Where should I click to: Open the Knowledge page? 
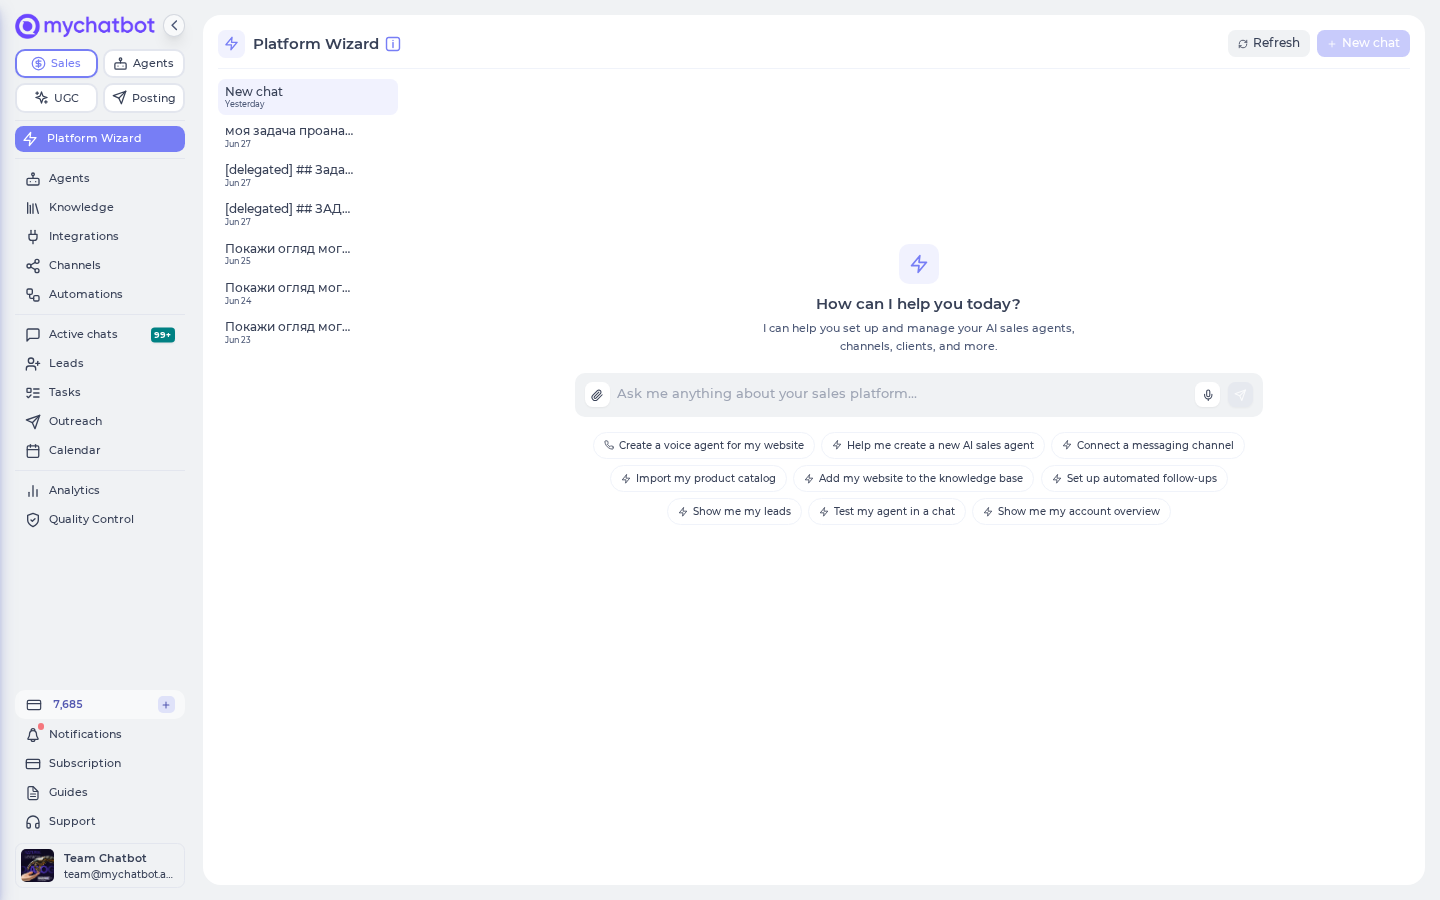click(100, 207)
